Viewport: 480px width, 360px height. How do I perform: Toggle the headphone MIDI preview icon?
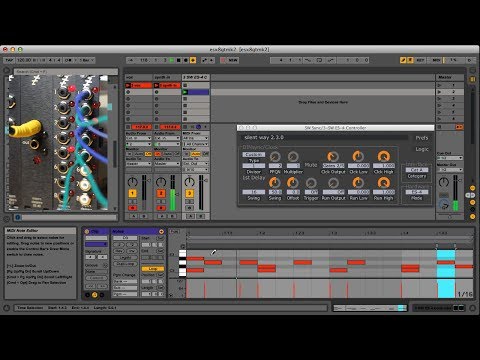[182, 246]
